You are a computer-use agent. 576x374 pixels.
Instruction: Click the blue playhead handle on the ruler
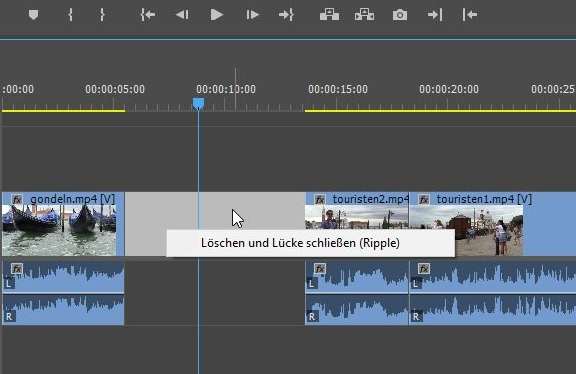pos(198,104)
